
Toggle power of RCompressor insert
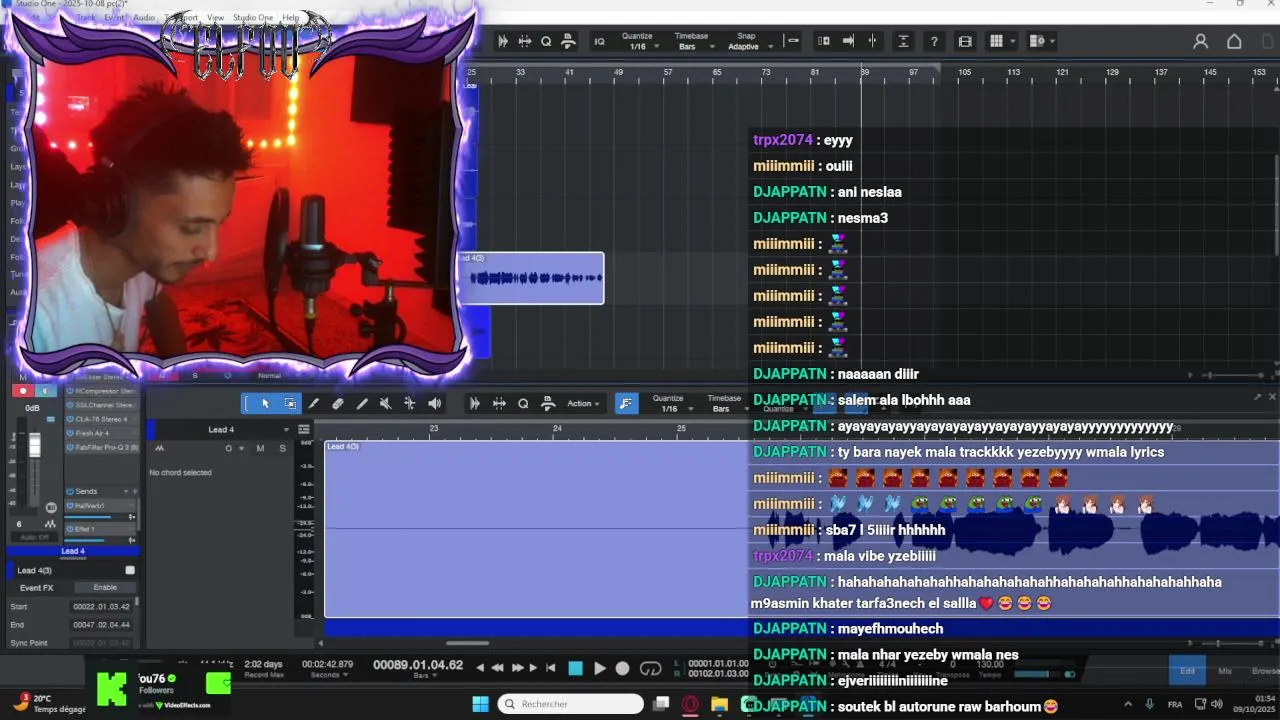click(70, 391)
